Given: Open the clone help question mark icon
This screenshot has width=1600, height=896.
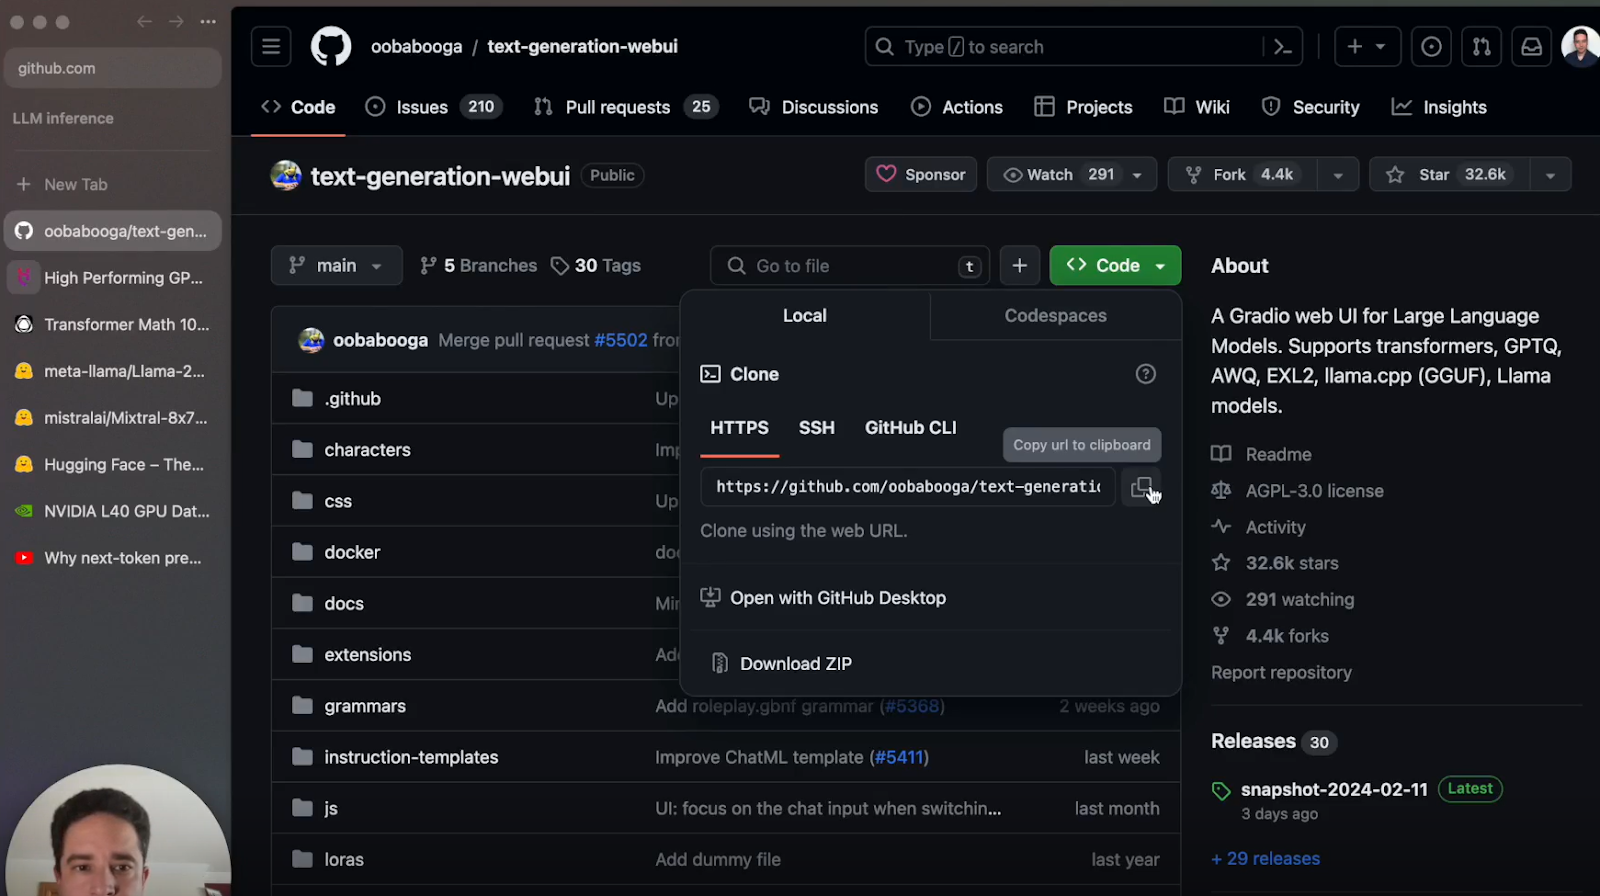Looking at the screenshot, I should coord(1146,374).
